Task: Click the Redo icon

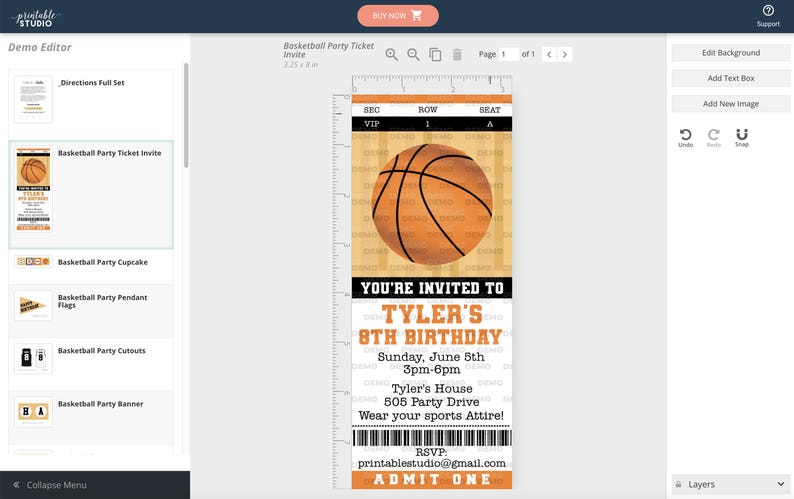Action: pyautogui.click(x=713, y=137)
